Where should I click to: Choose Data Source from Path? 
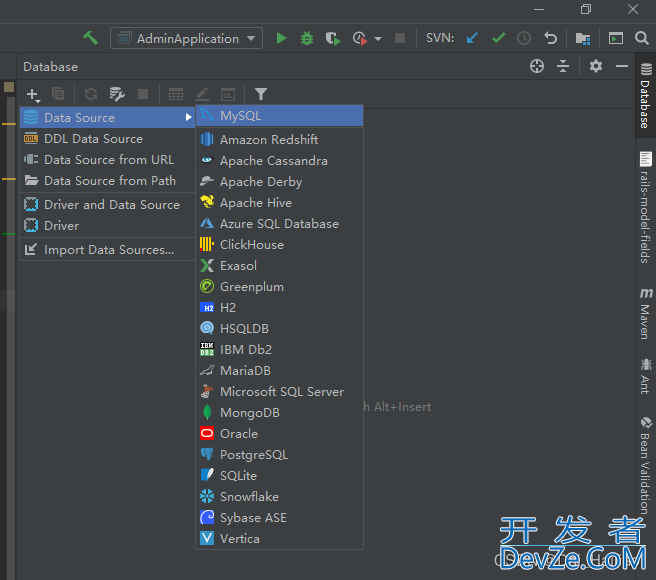[x=108, y=180]
